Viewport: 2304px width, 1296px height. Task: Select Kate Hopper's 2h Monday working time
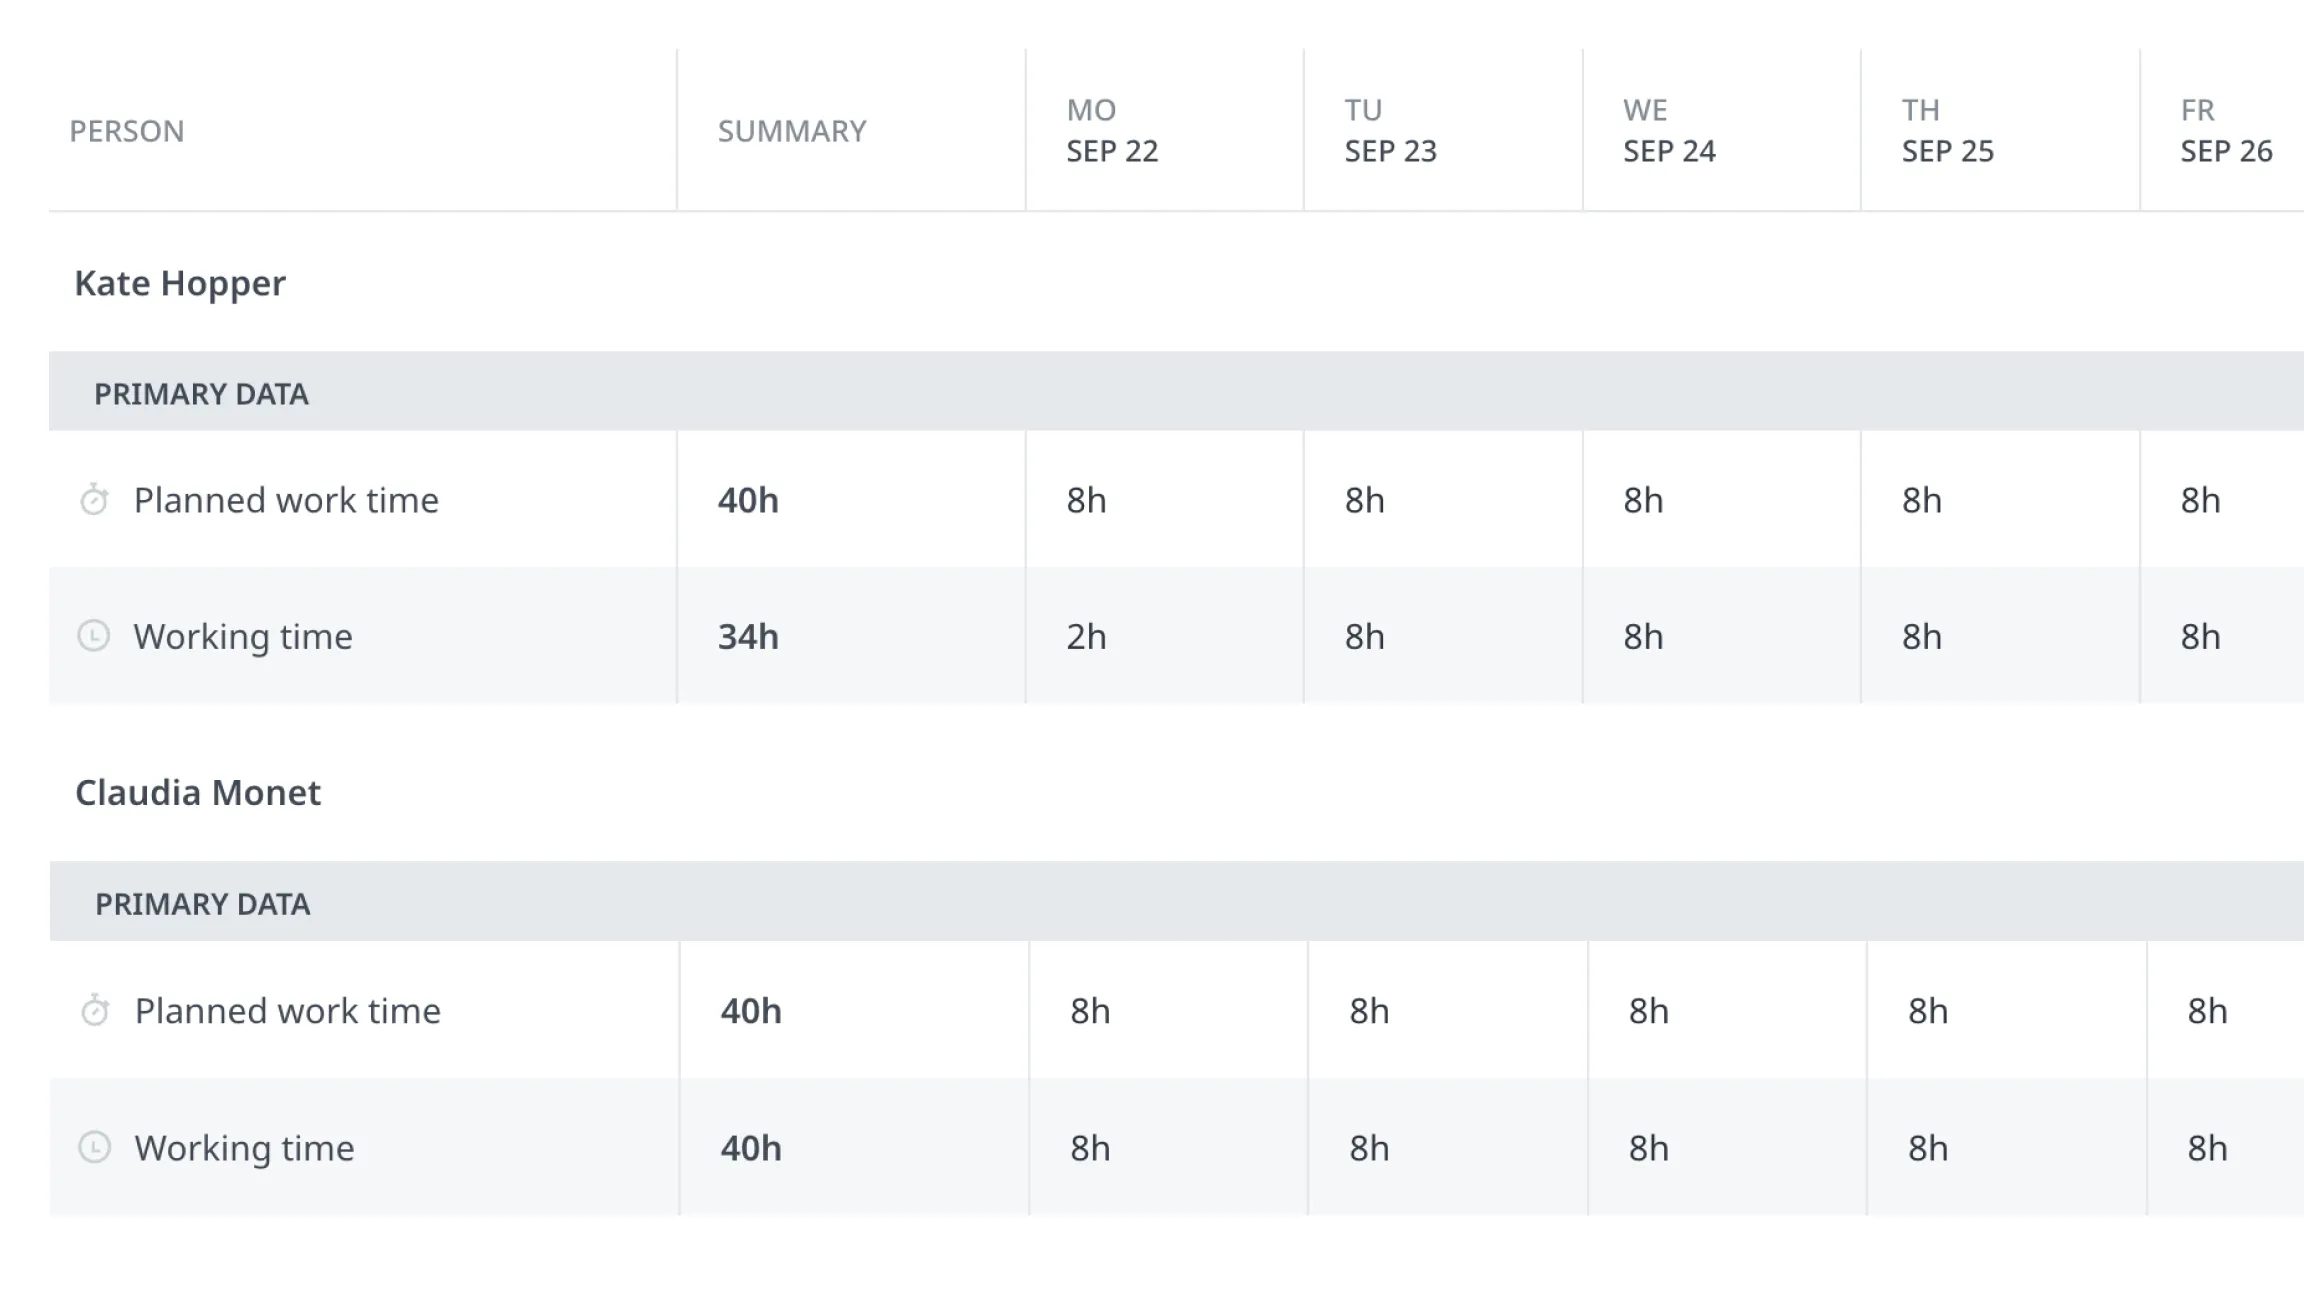tap(1086, 636)
